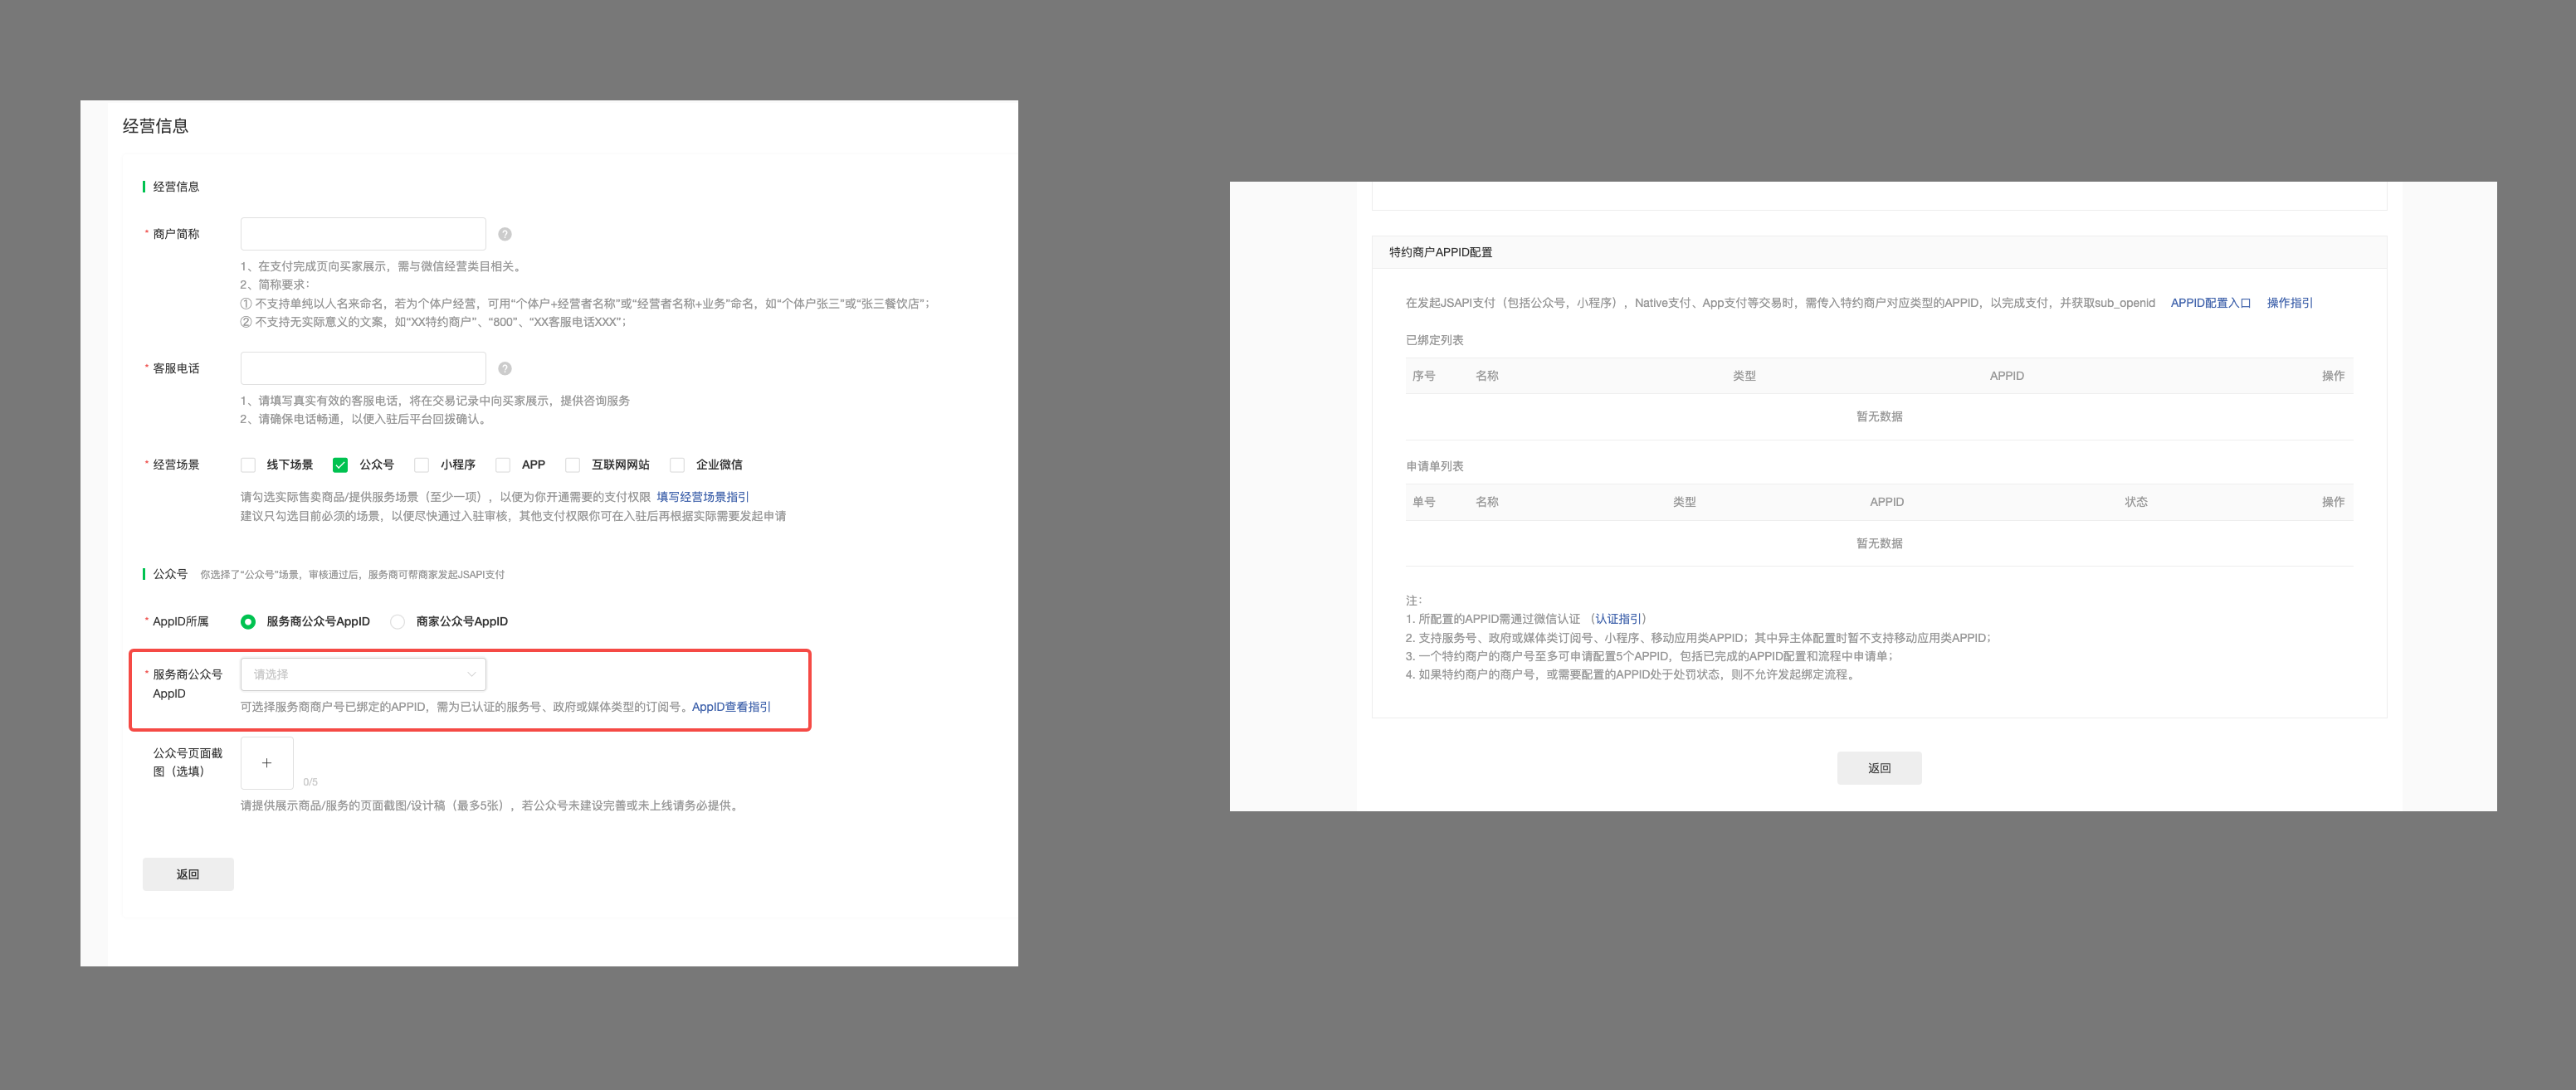Check the APP scenario checkbox

point(503,465)
